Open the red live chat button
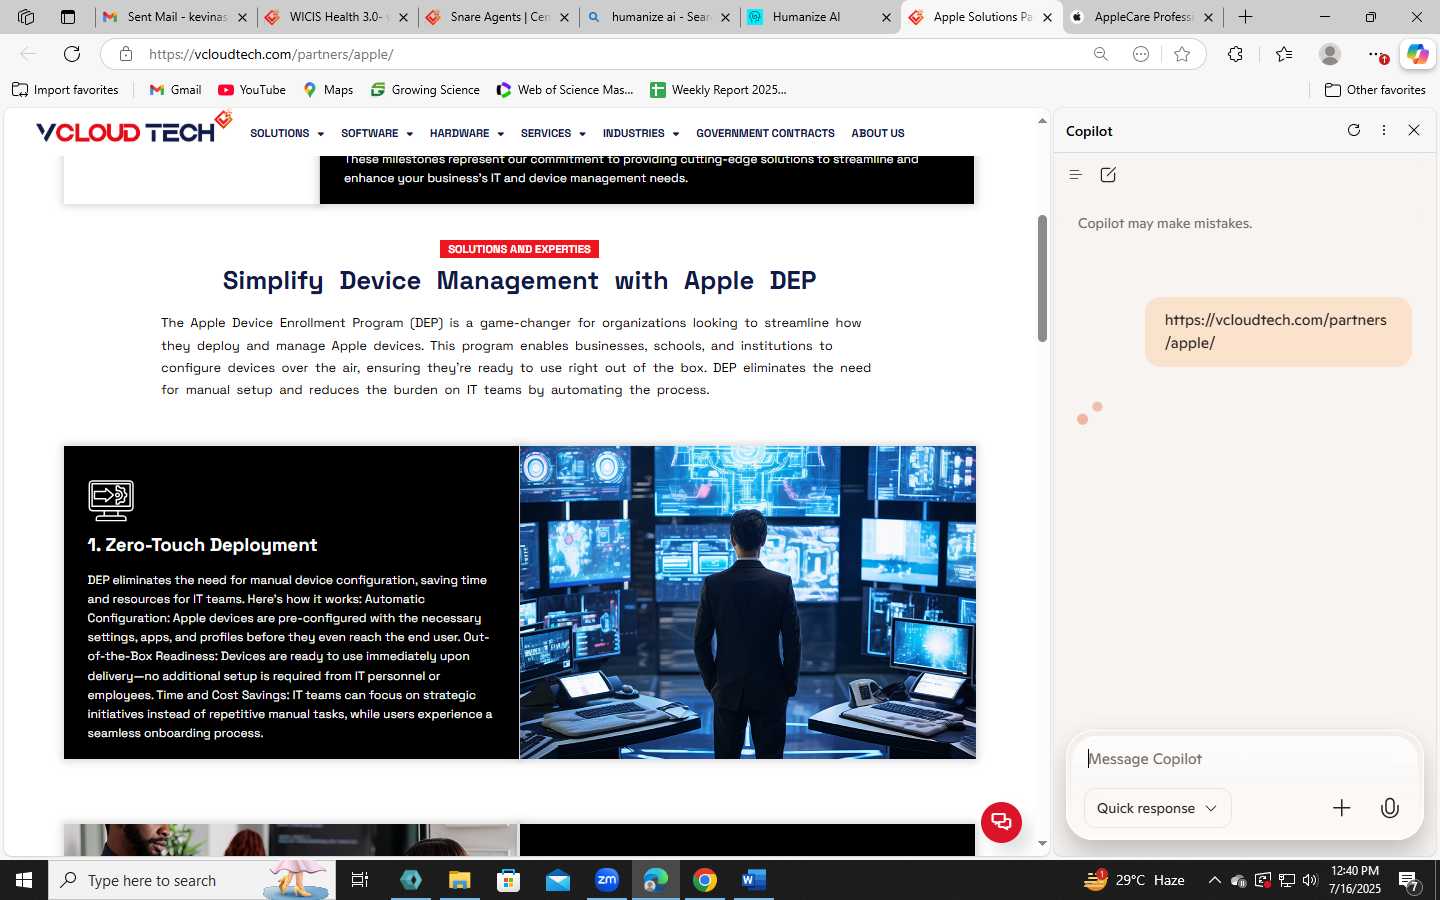This screenshot has height=900, width=1440. (1001, 822)
